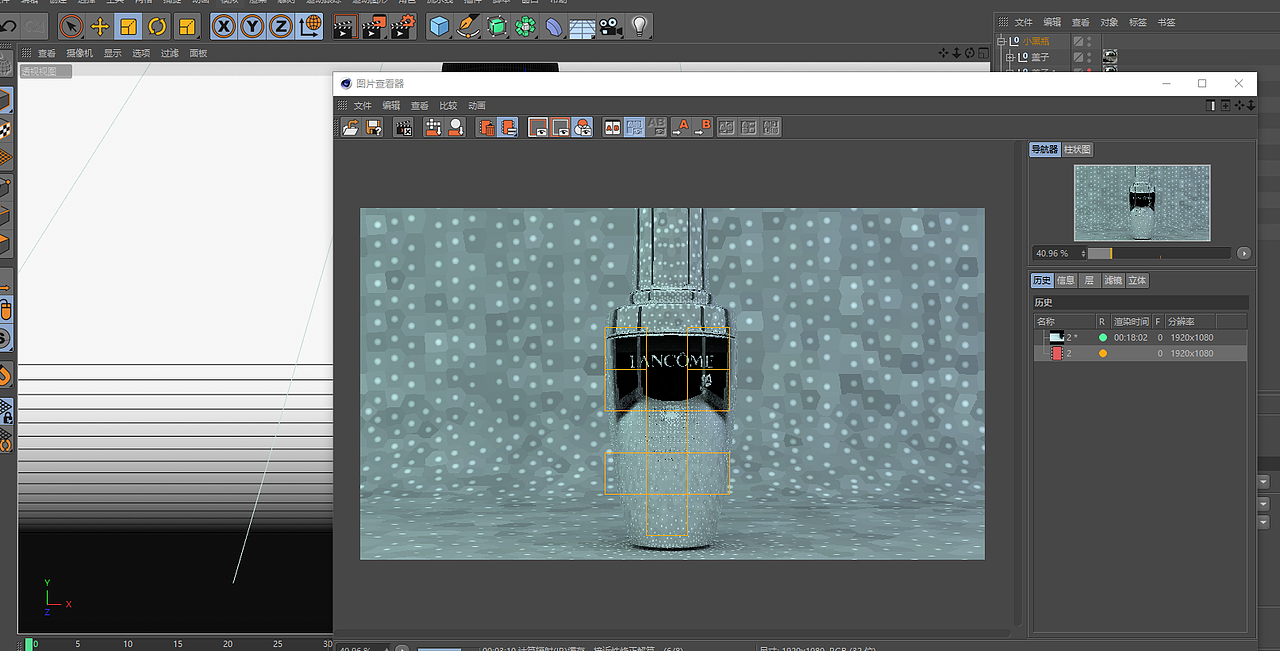1280x651 pixels.
Task: Click Stop Rendering clapperboard icon in Picture Viewer
Action: click(404, 127)
